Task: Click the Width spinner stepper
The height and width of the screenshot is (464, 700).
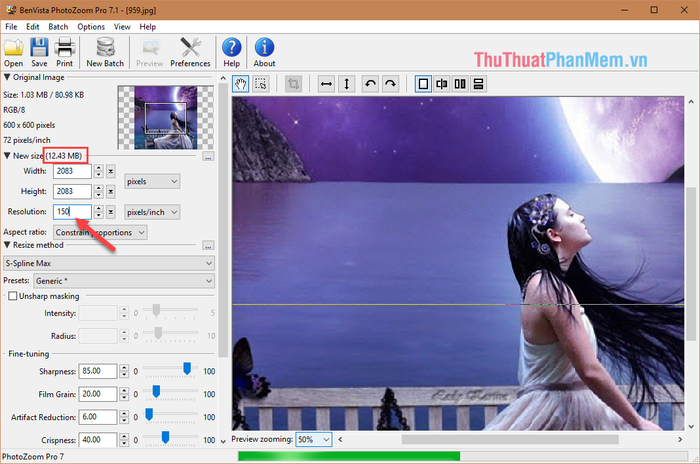Action: click(x=99, y=171)
